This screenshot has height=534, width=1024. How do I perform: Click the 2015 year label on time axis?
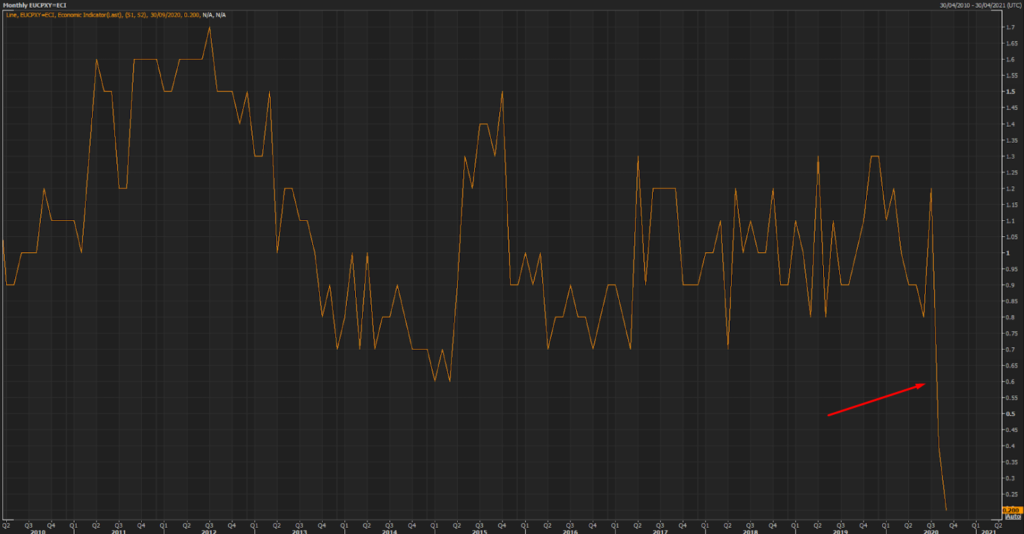(479, 531)
